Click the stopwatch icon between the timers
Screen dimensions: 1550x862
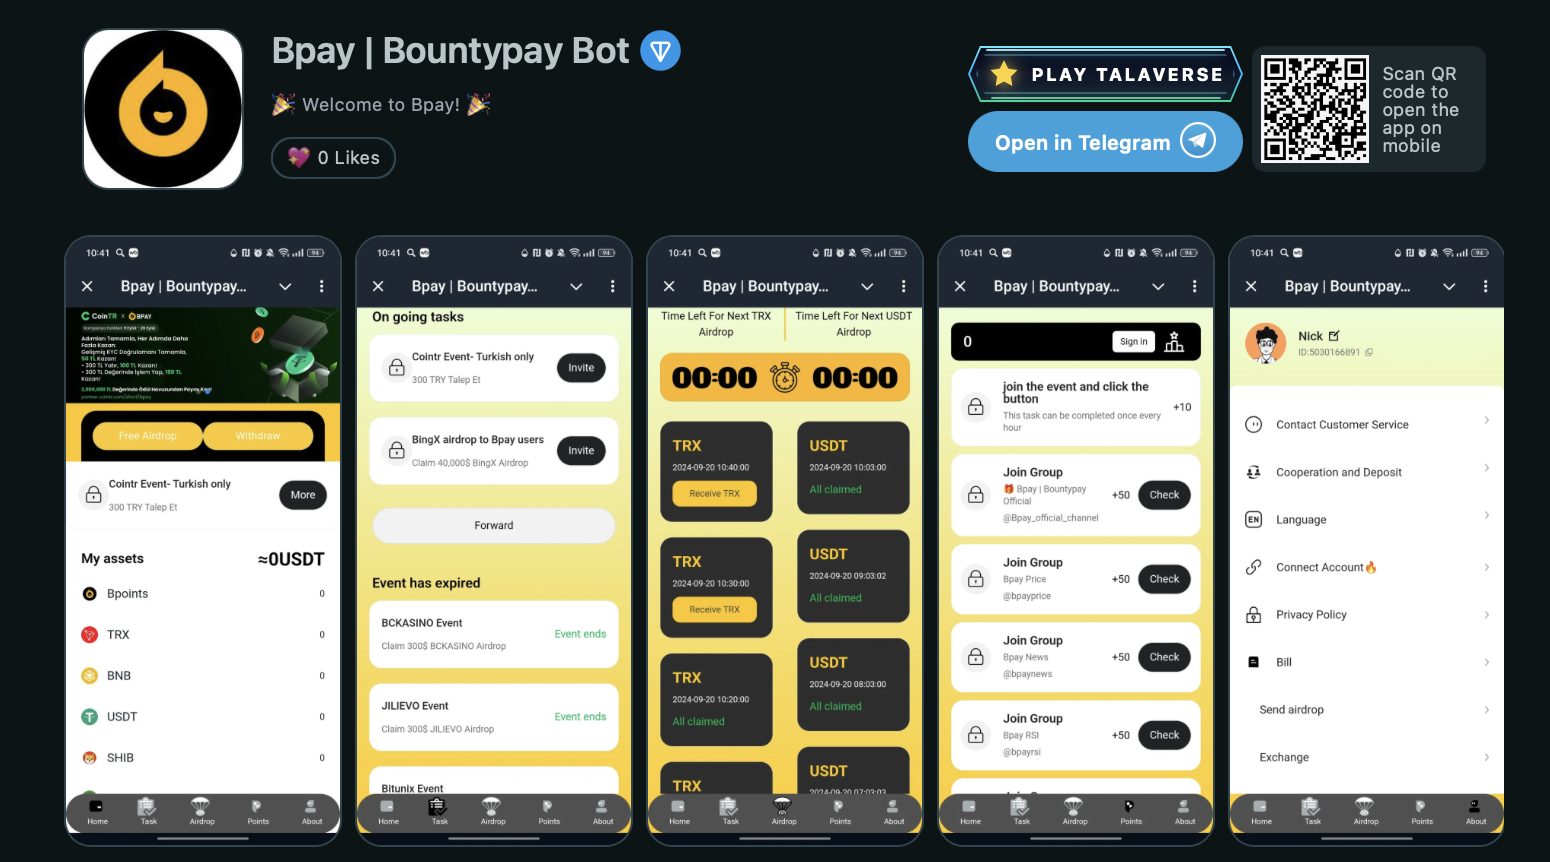click(x=785, y=377)
